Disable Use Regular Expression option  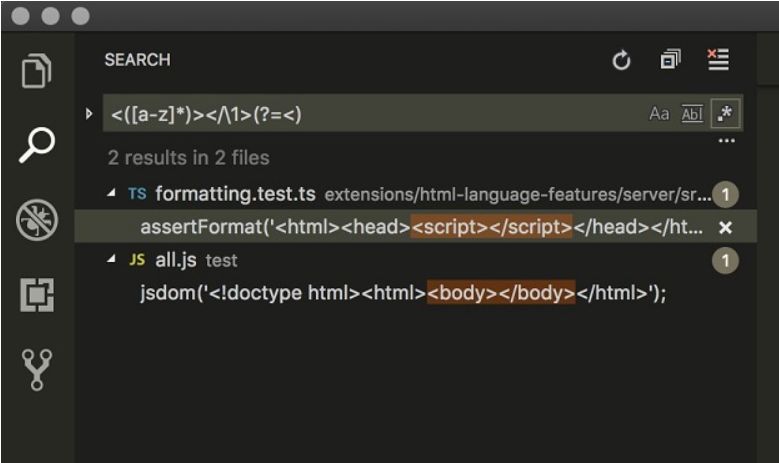click(725, 114)
